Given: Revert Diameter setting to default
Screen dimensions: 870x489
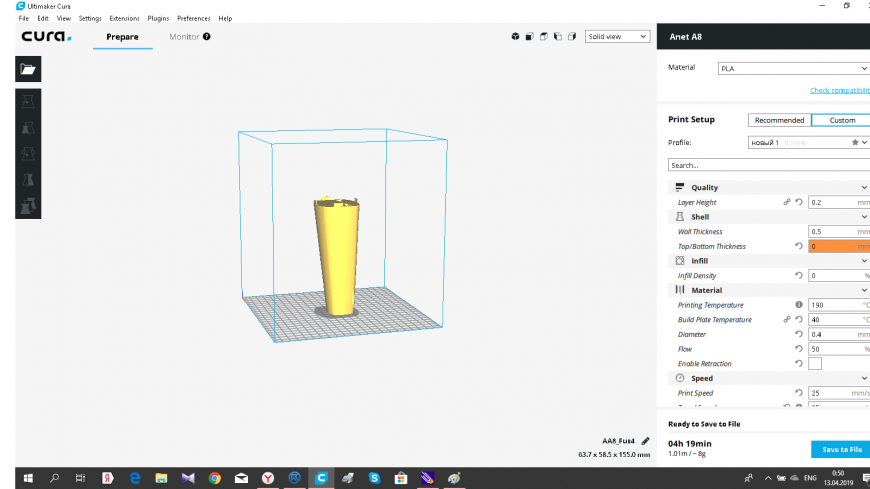Looking at the screenshot, I should point(799,334).
